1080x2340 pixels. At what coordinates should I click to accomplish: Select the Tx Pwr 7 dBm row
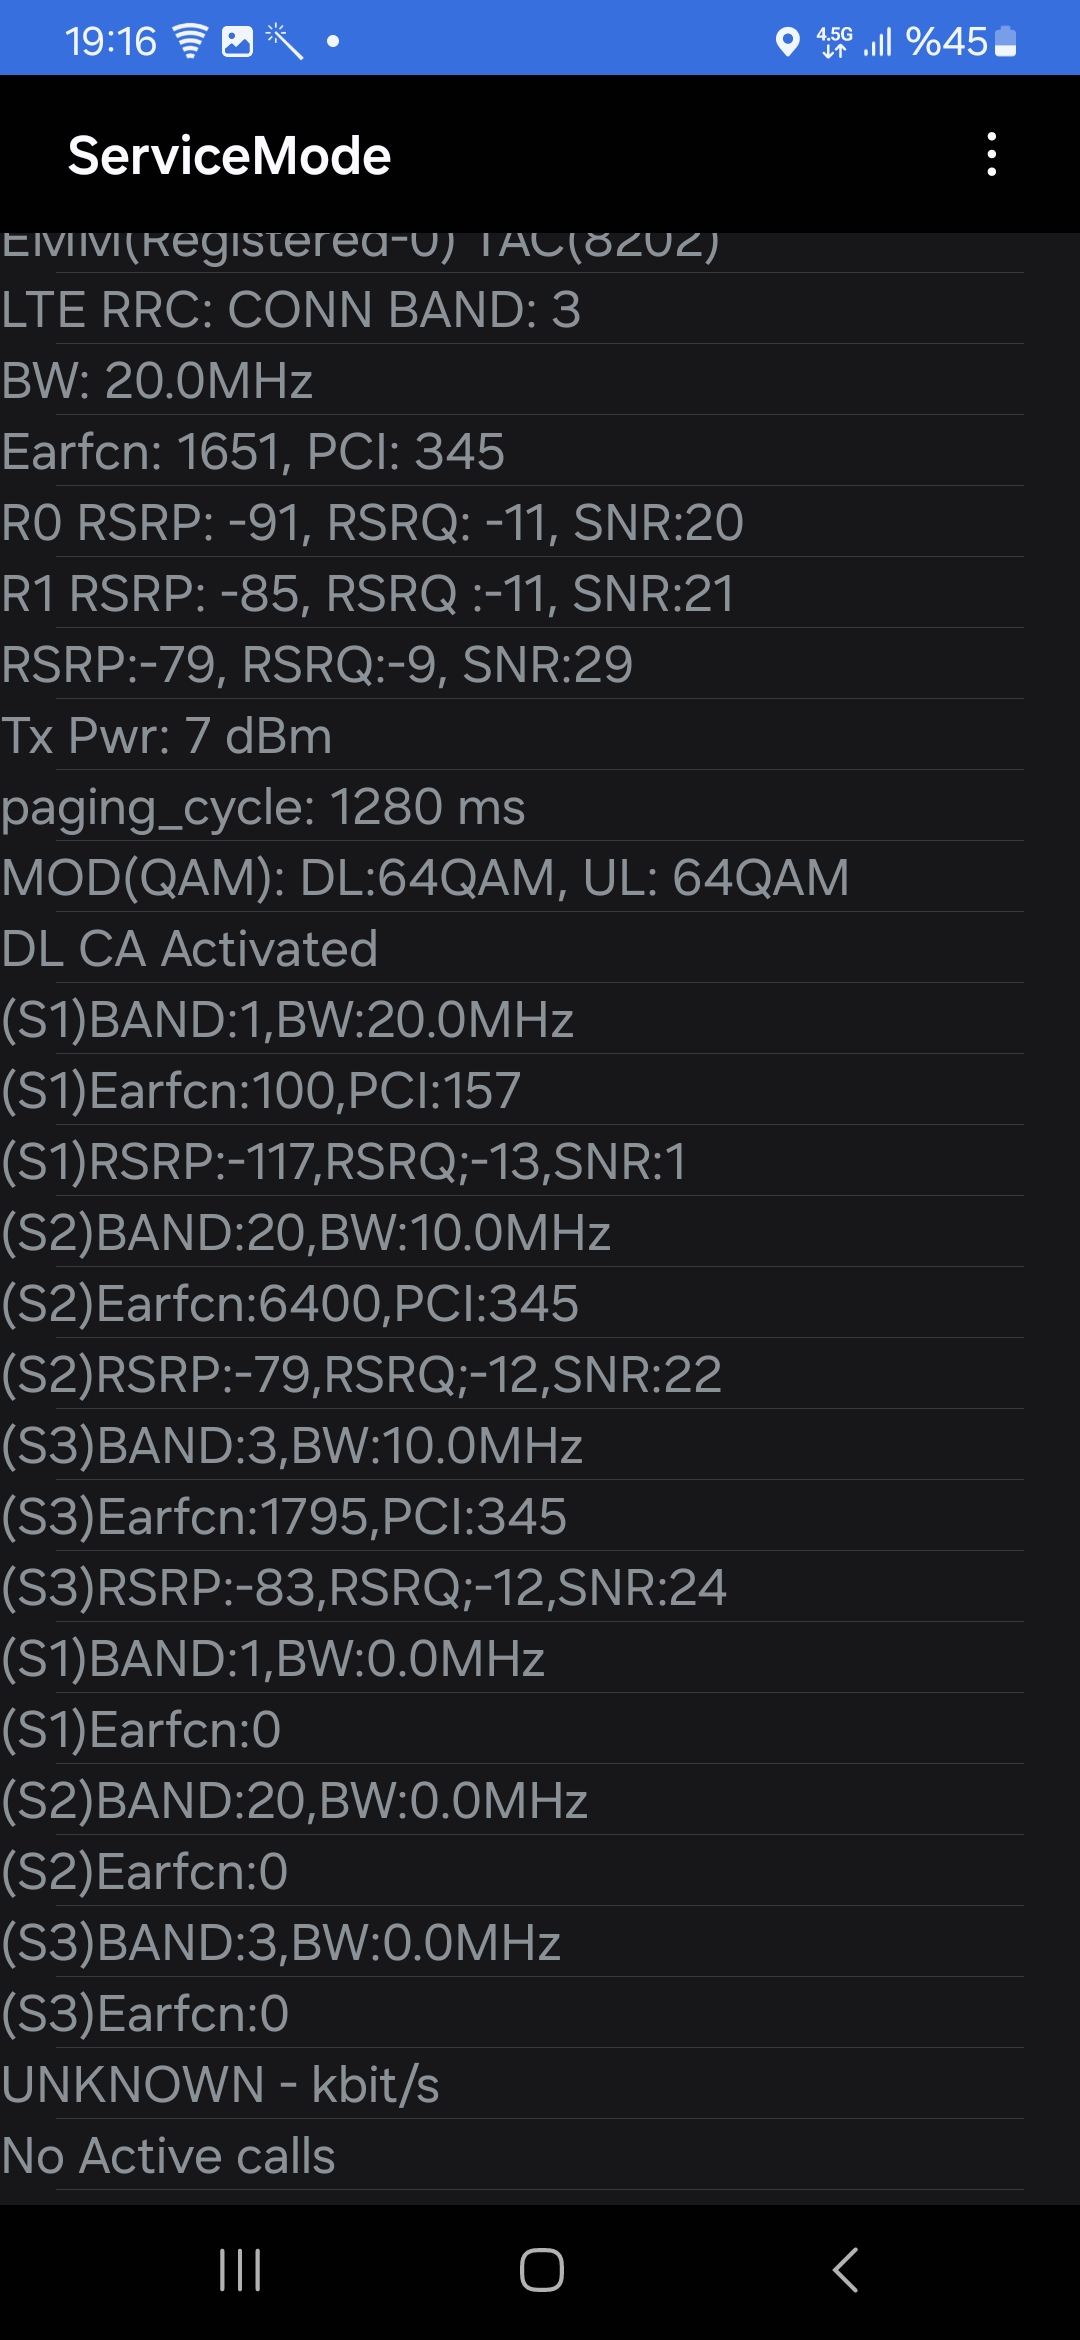512,735
